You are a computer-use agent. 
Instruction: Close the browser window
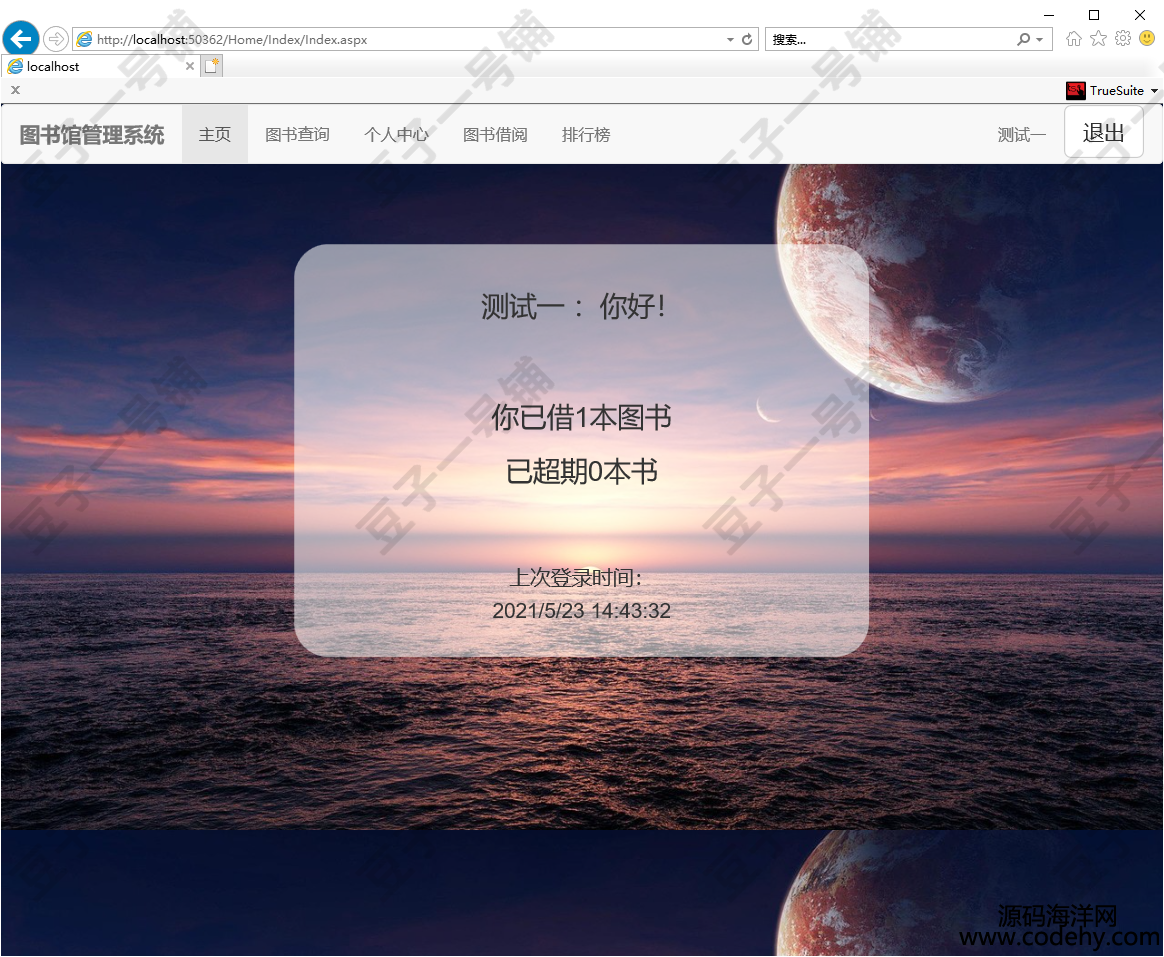coord(1140,15)
